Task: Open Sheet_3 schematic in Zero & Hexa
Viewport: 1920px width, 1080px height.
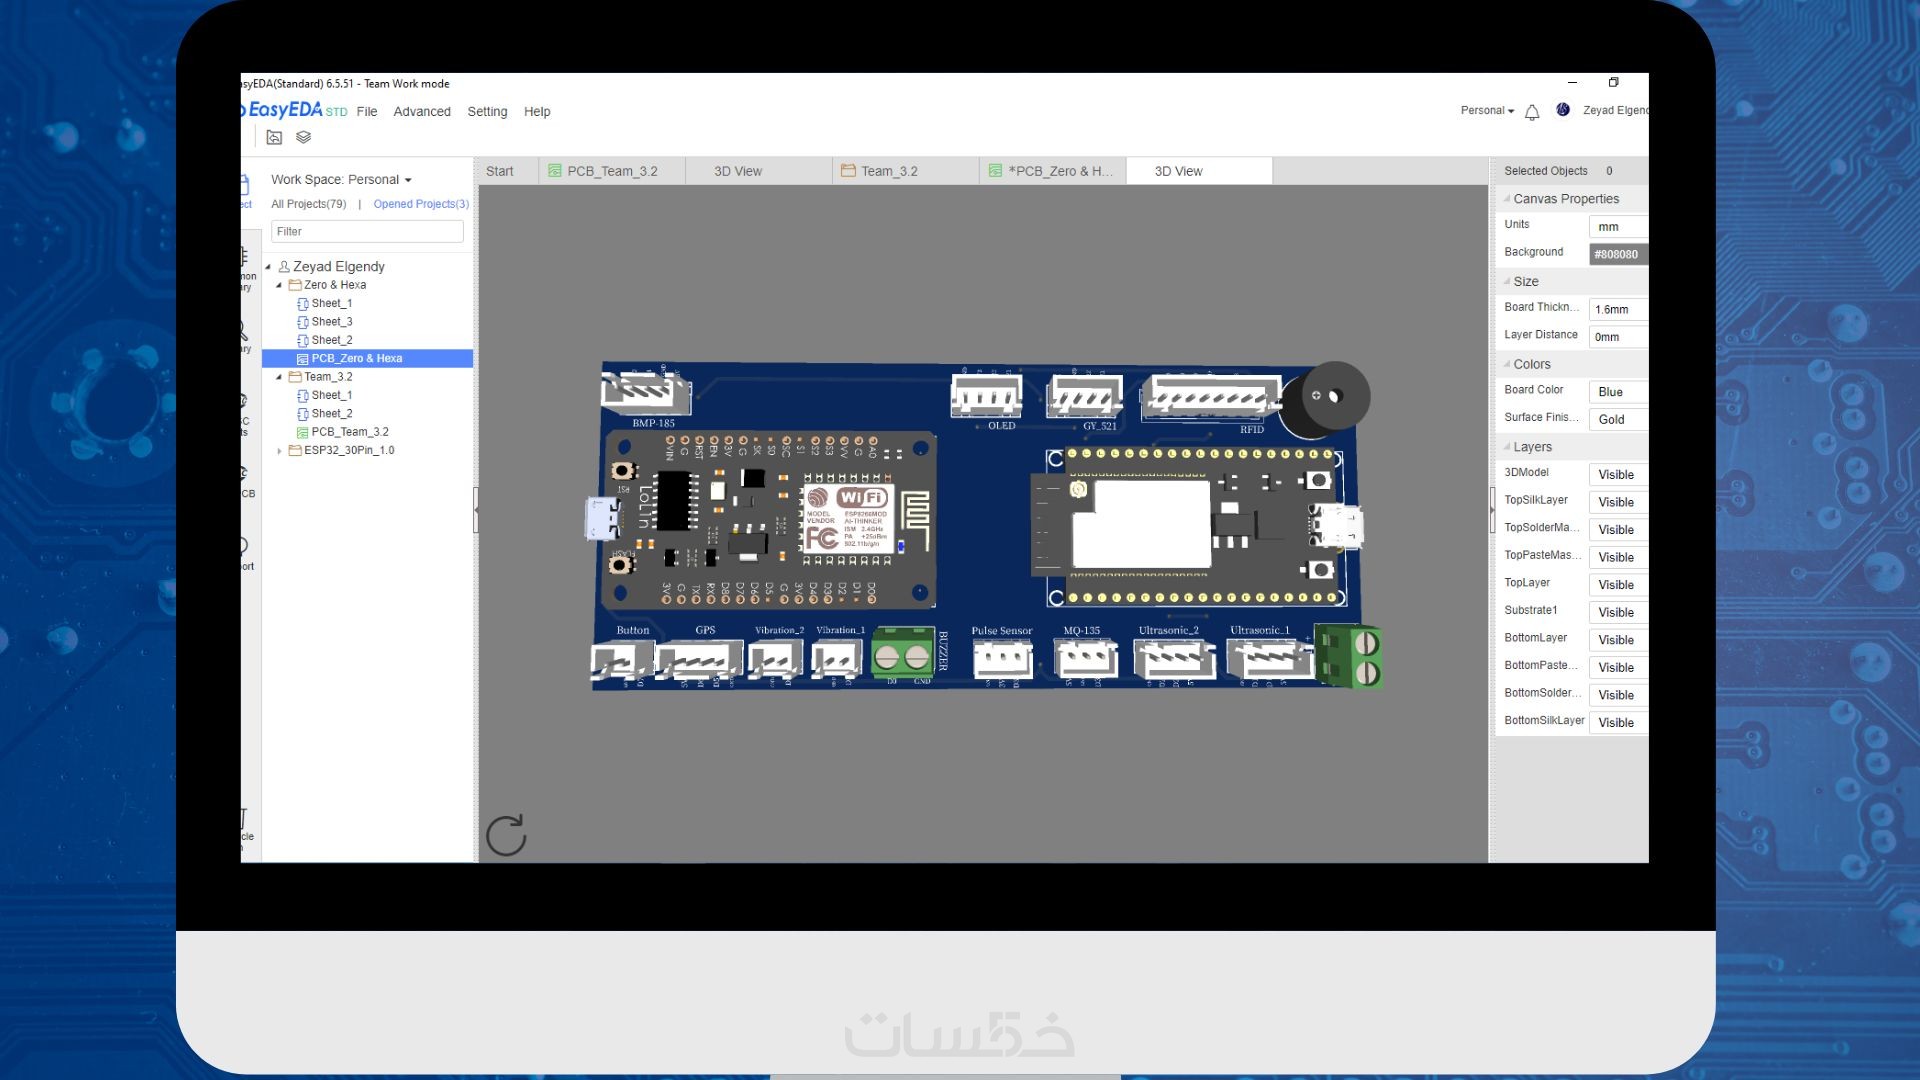Action: pyautogui.click(x=331, y=322)
